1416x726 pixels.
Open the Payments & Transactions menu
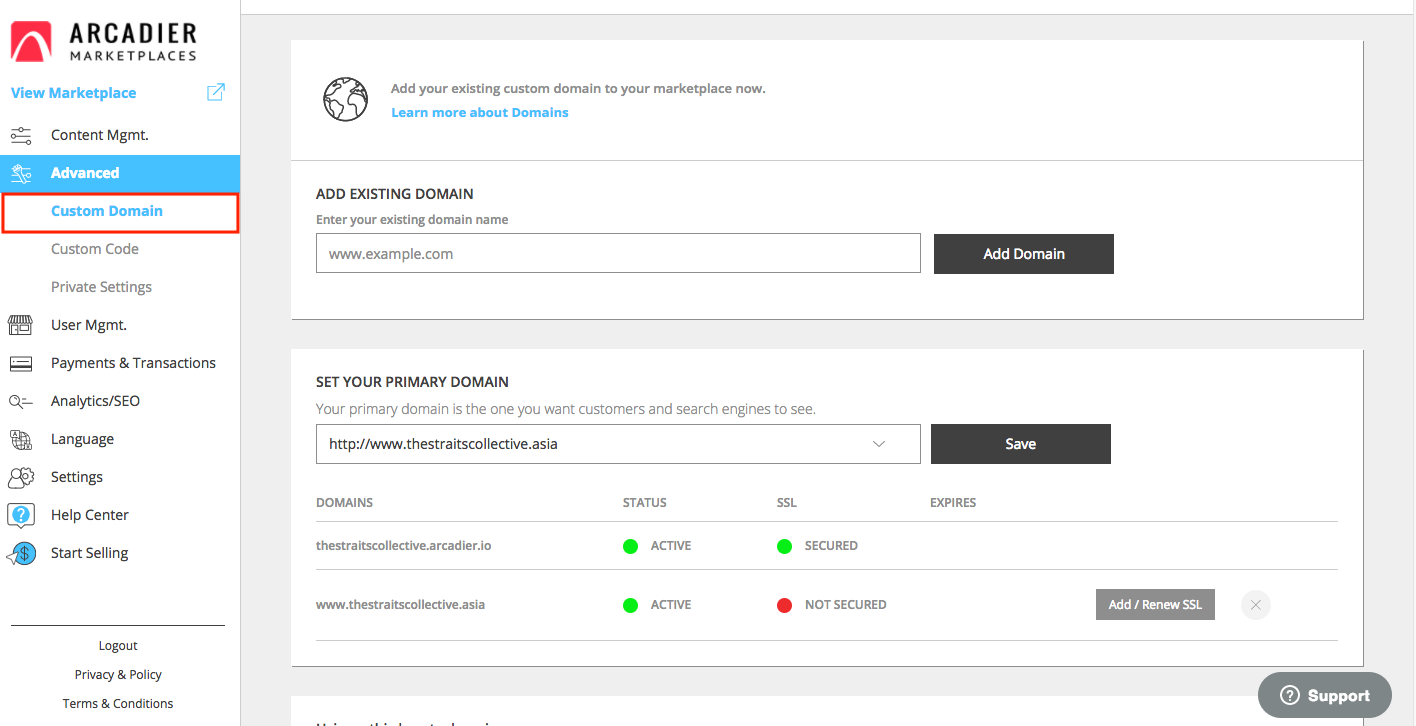(133, 363)
